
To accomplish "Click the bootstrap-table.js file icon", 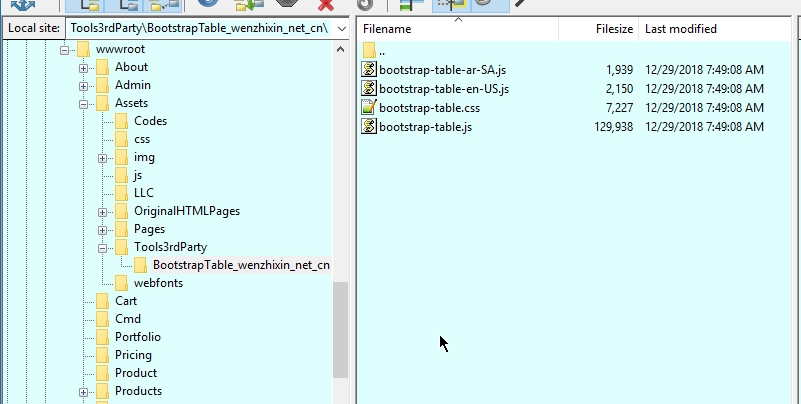I will (369, 127).
